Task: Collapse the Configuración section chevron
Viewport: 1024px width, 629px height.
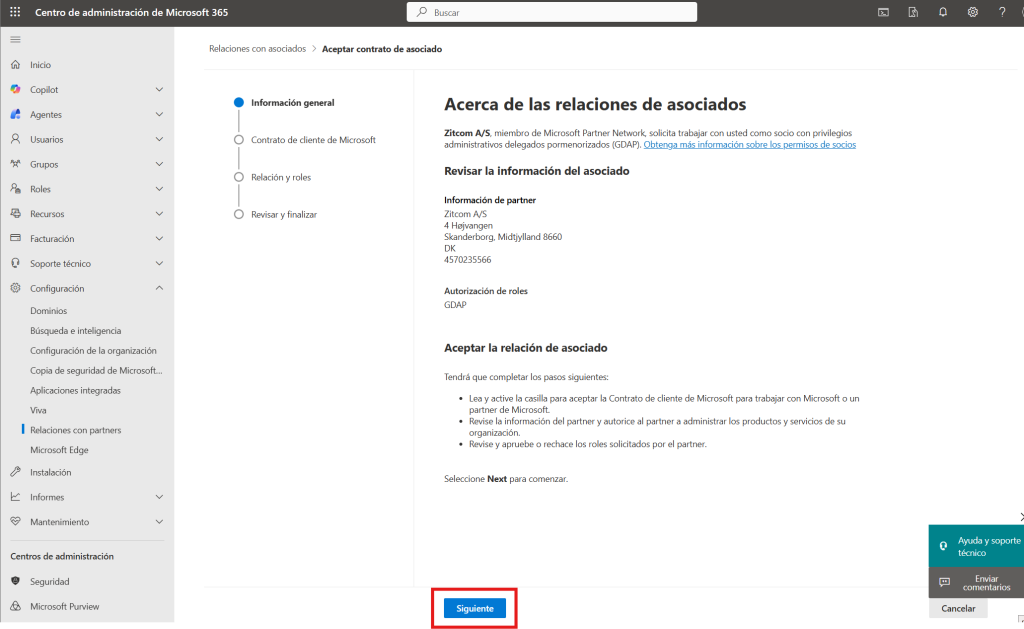Action: [x=159, y=288]
